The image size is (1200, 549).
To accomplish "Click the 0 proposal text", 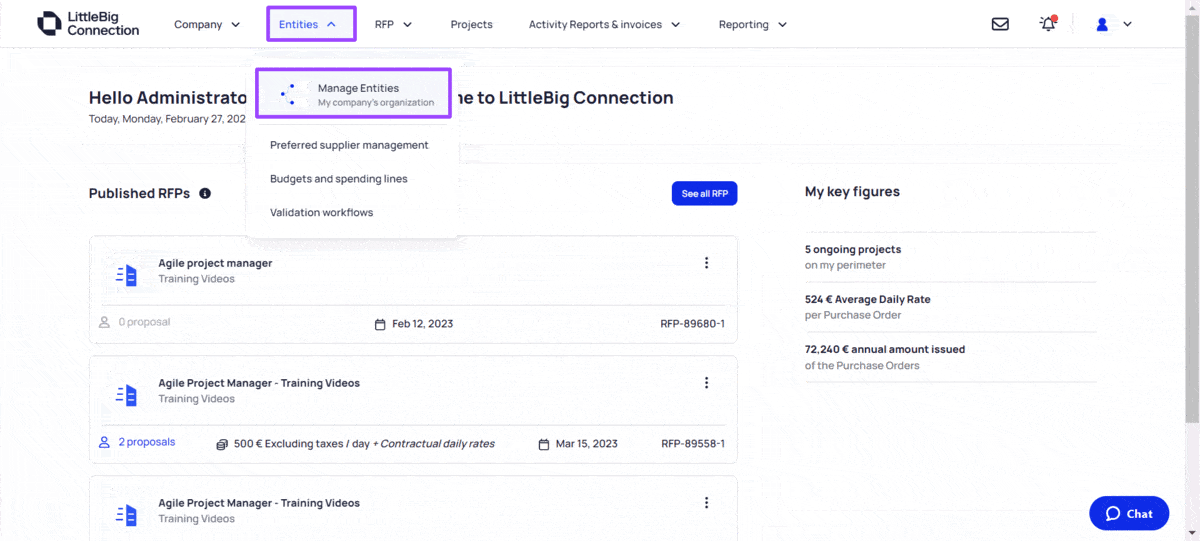I will coord(144,322).
